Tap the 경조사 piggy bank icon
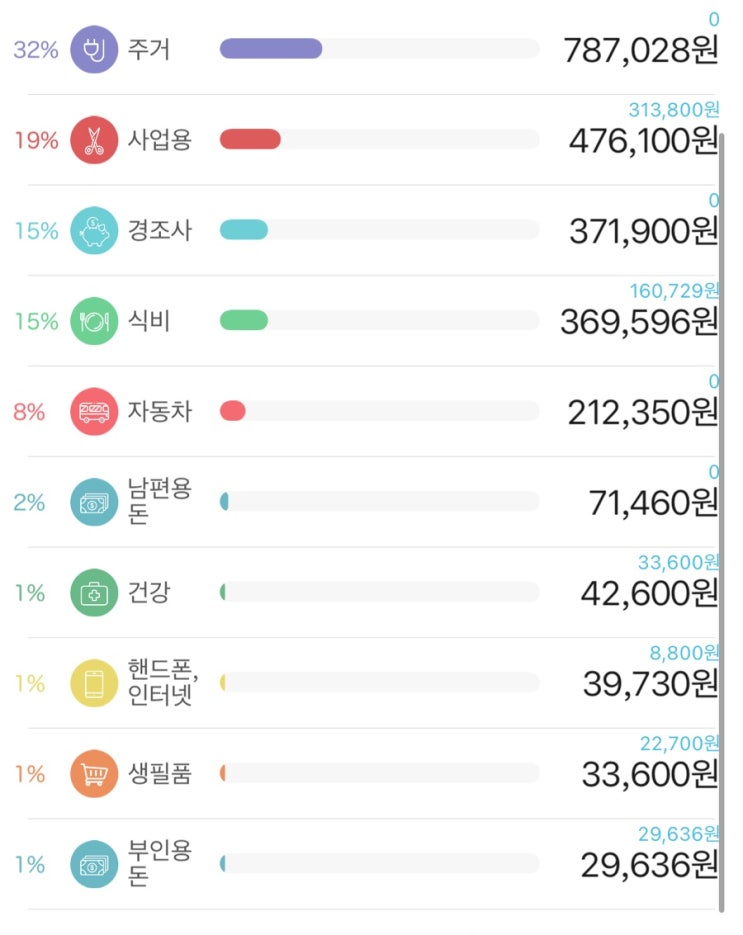Screen dimensions: 743x935 click(x=94, y=231)
